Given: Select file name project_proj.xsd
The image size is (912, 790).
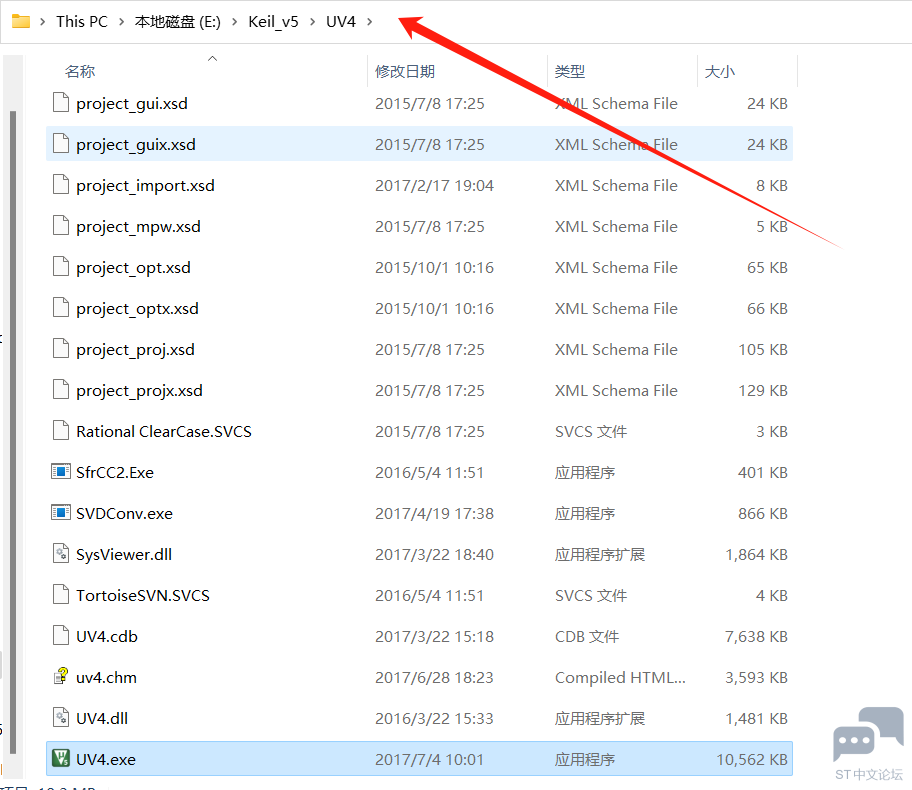Looking at the screenshot, I should click(136, 350).
